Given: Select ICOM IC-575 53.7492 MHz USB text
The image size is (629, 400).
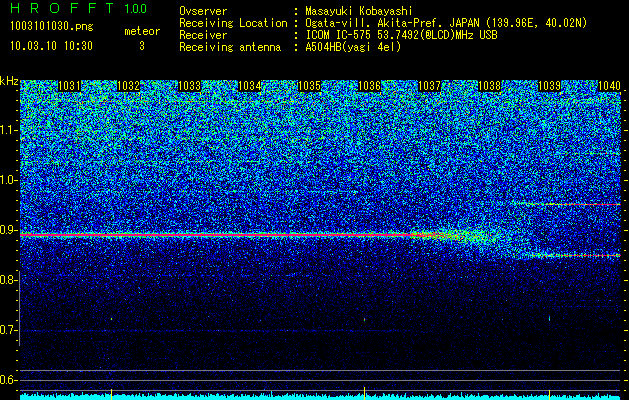Looking at the screenshot, I should pos(401,35).
